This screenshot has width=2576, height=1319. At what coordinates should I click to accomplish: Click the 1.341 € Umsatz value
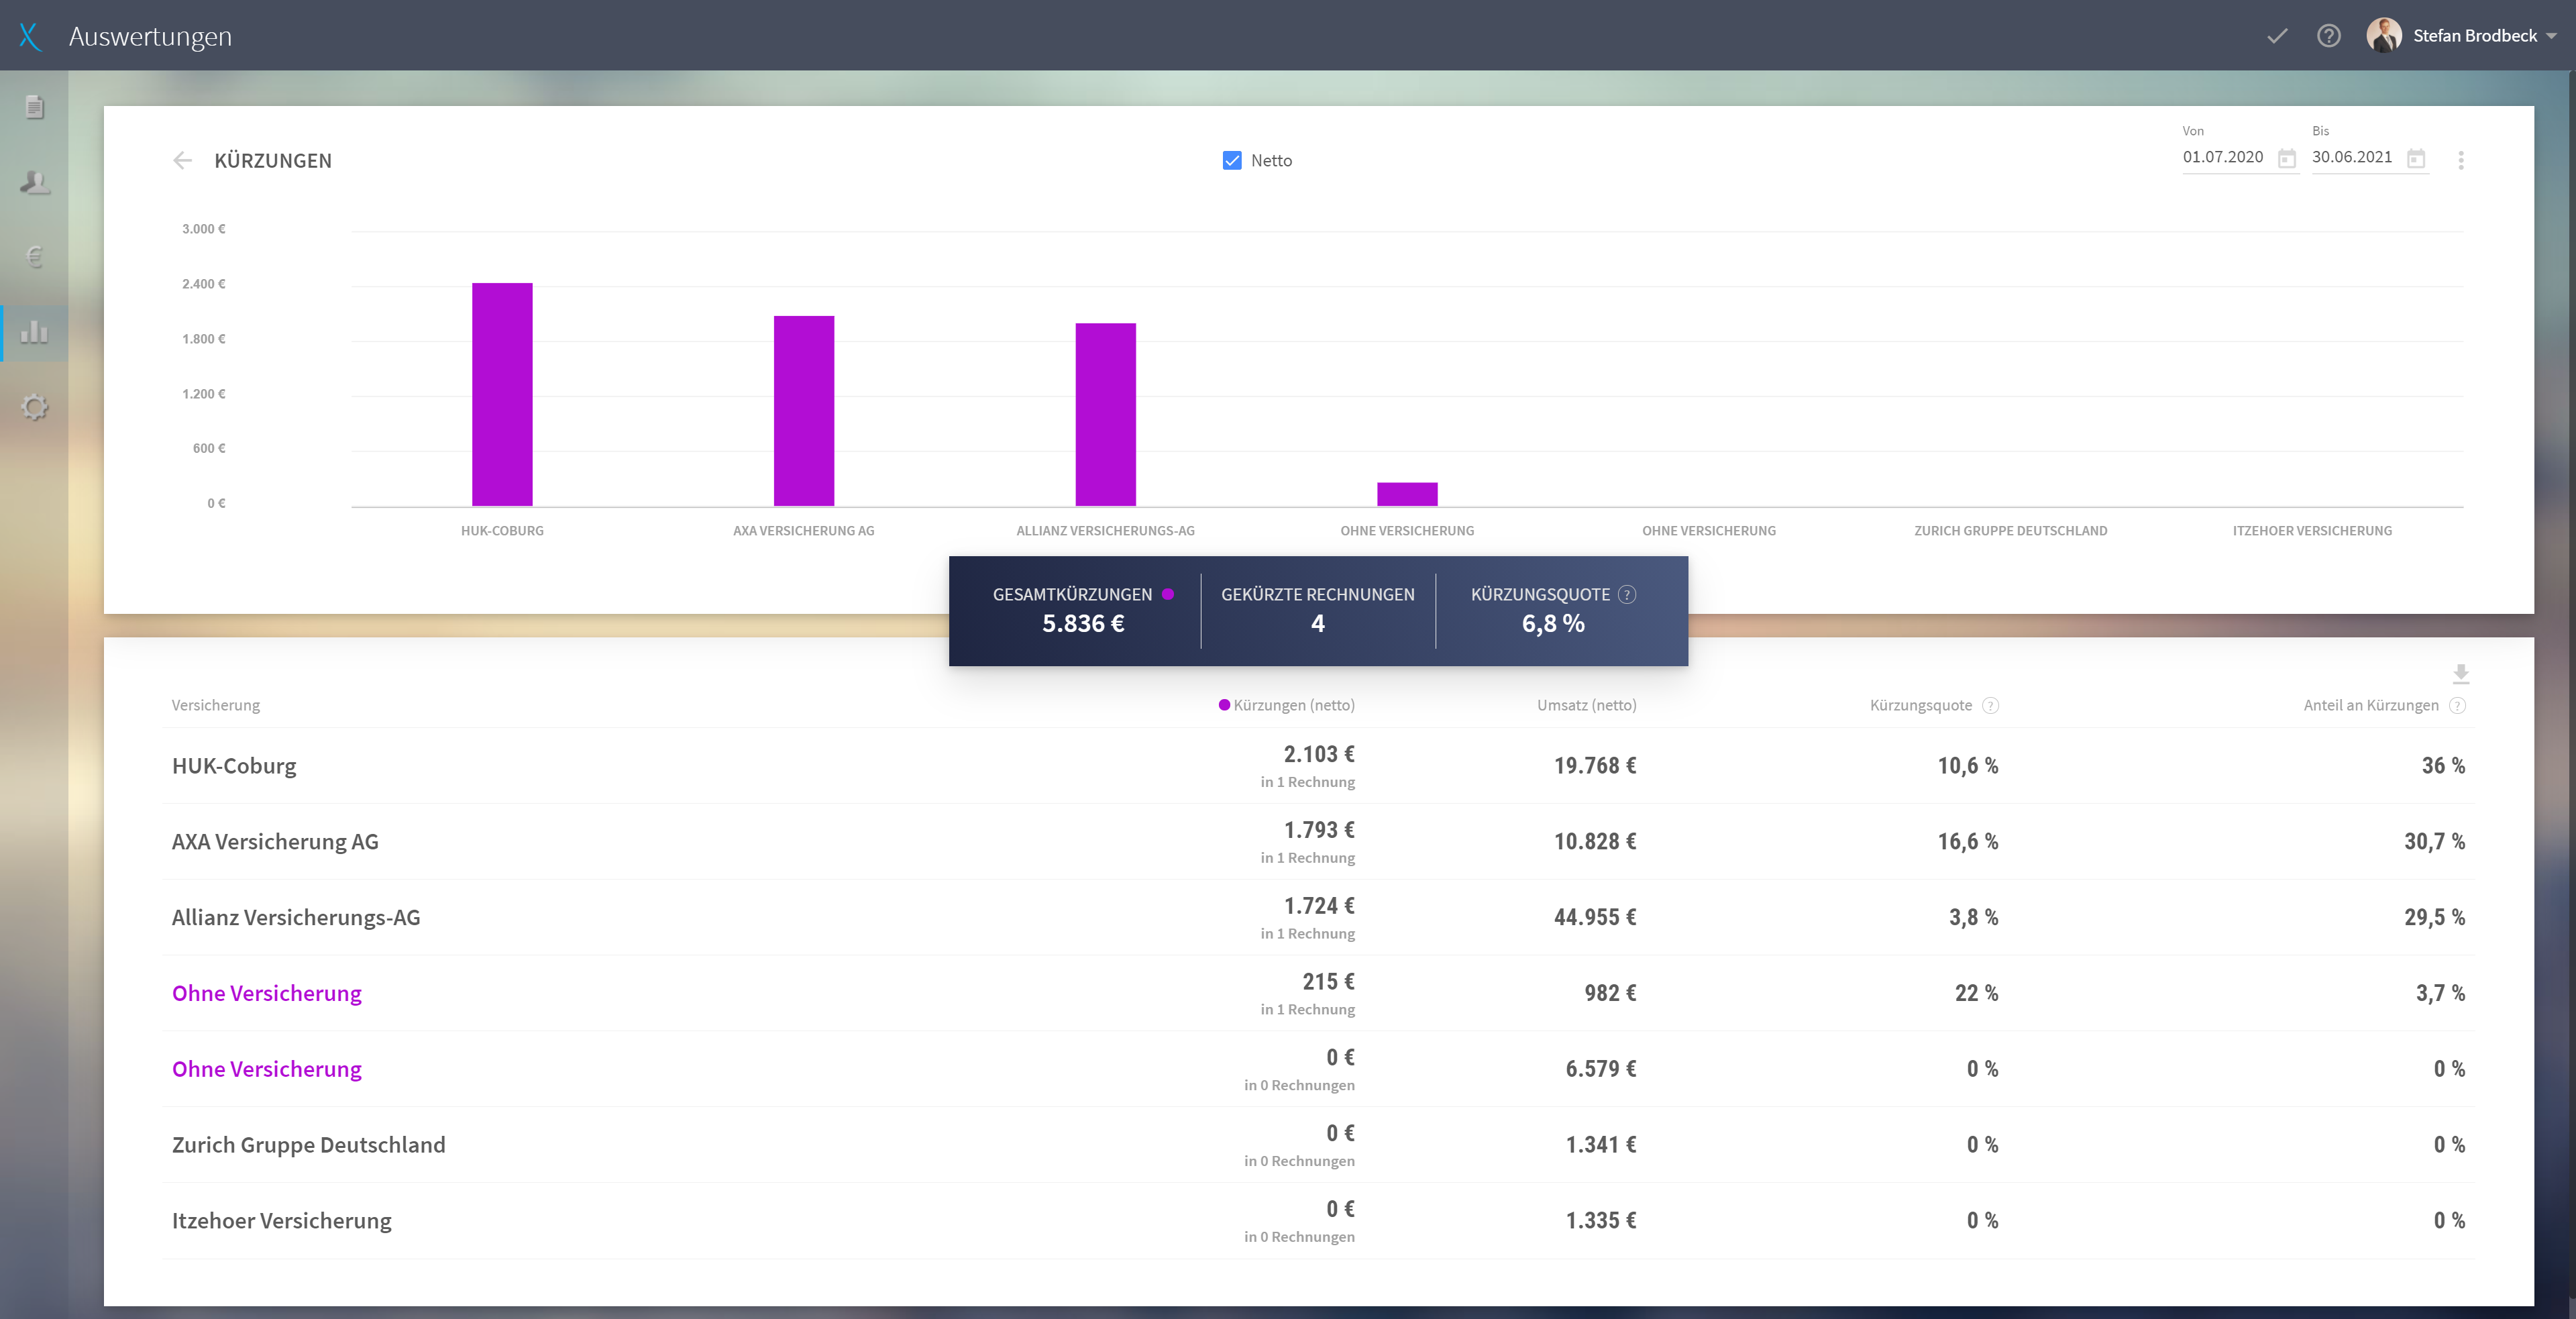(x=1601, y=1145)
